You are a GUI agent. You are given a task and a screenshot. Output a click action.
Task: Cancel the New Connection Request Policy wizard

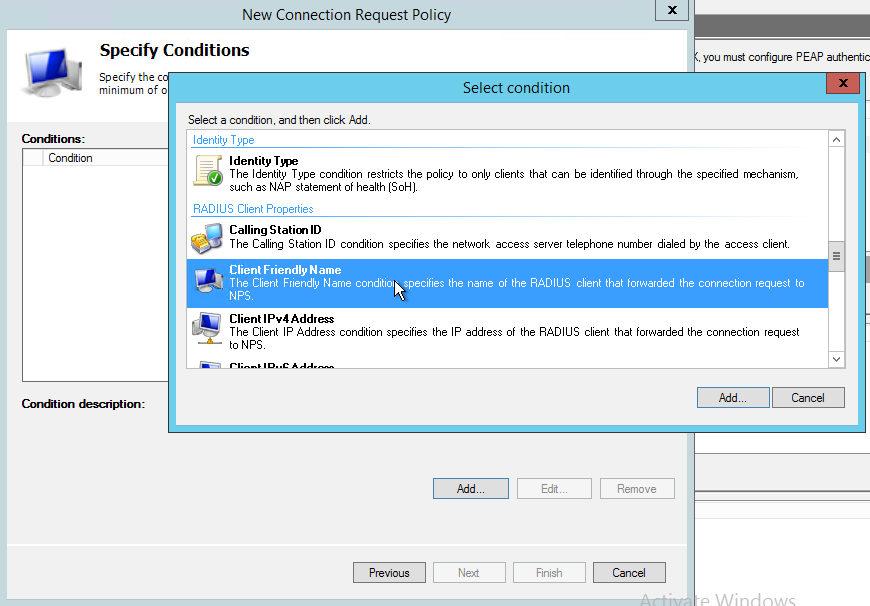point(629,573)
